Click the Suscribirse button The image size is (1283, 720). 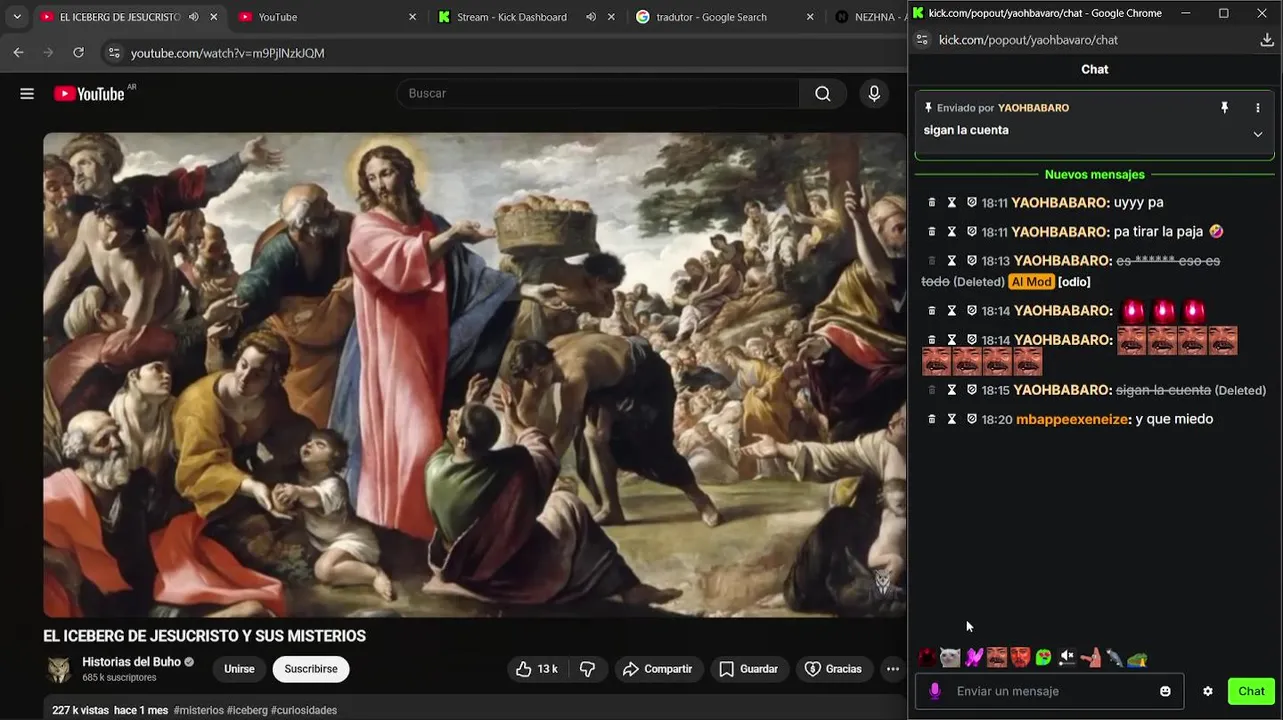pos(311,669)
